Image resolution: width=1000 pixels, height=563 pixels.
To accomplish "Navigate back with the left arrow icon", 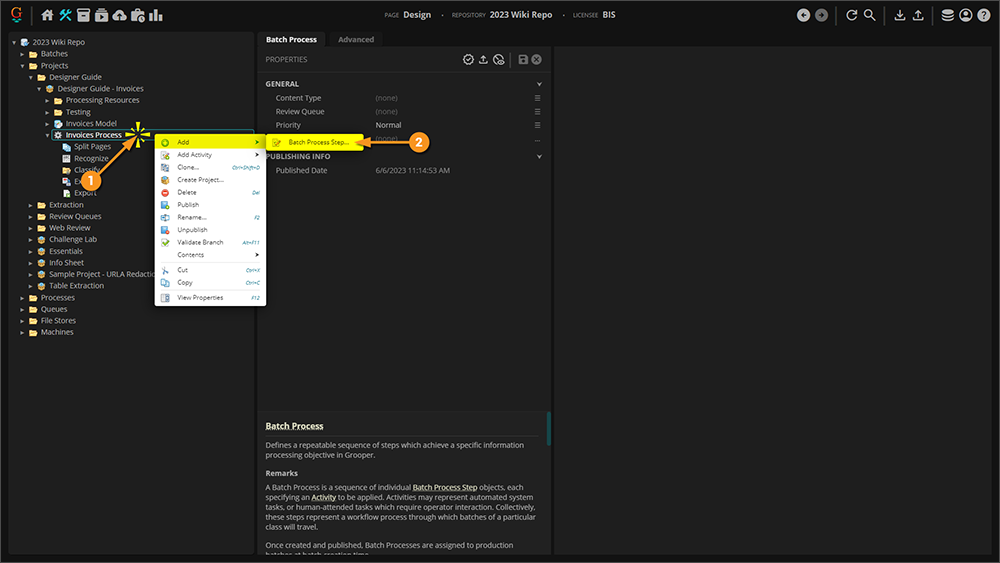I will click(x=804, y=15).
